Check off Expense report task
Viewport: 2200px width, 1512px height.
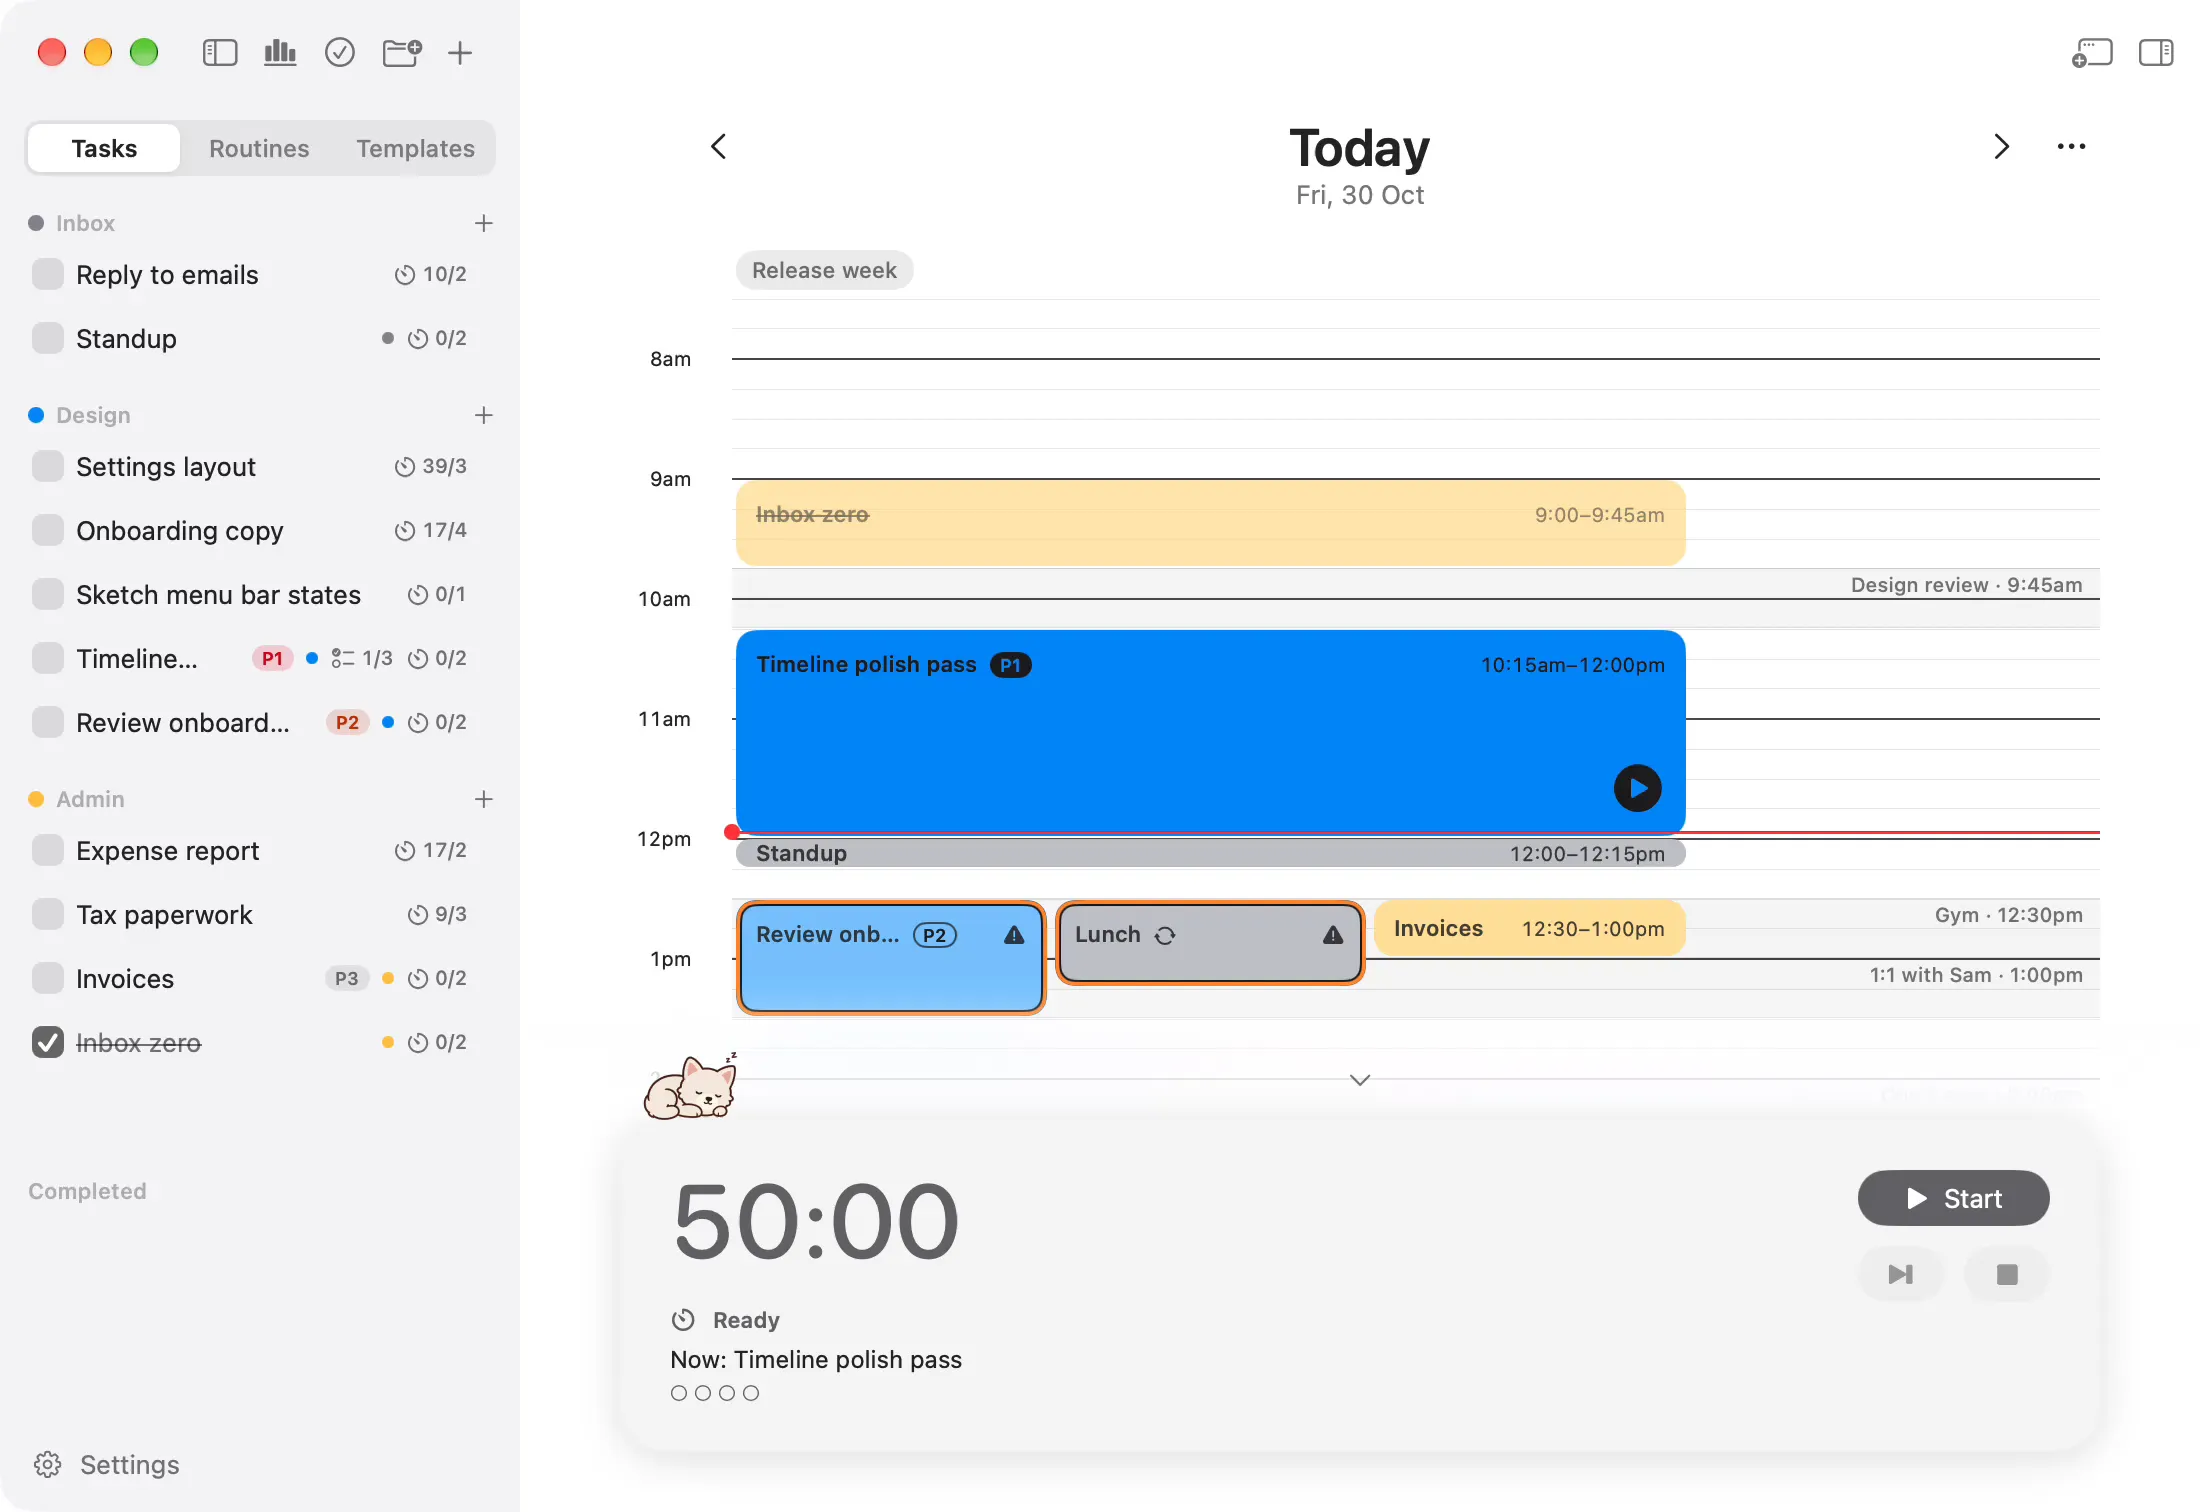[47, 850]
